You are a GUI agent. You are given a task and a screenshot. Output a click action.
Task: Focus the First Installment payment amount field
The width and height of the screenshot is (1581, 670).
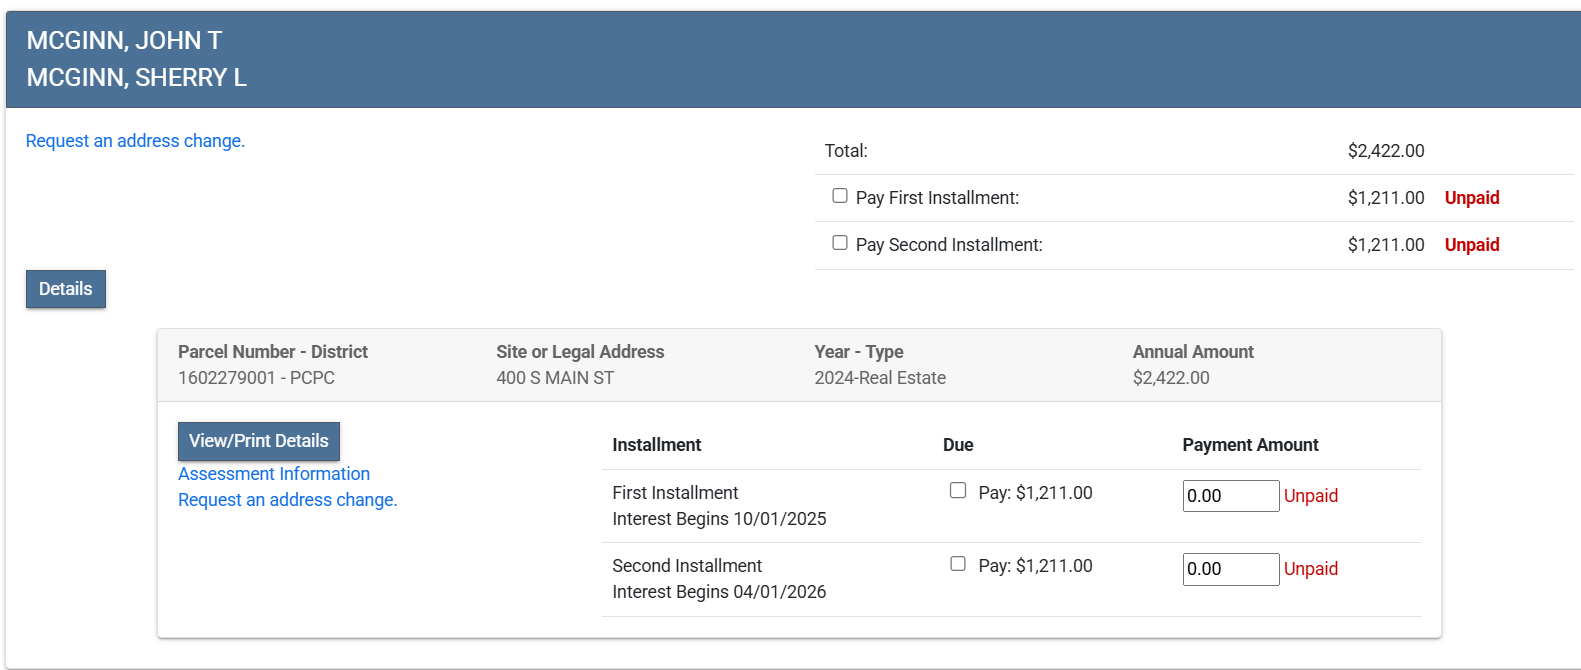(x=1230, y=496)
